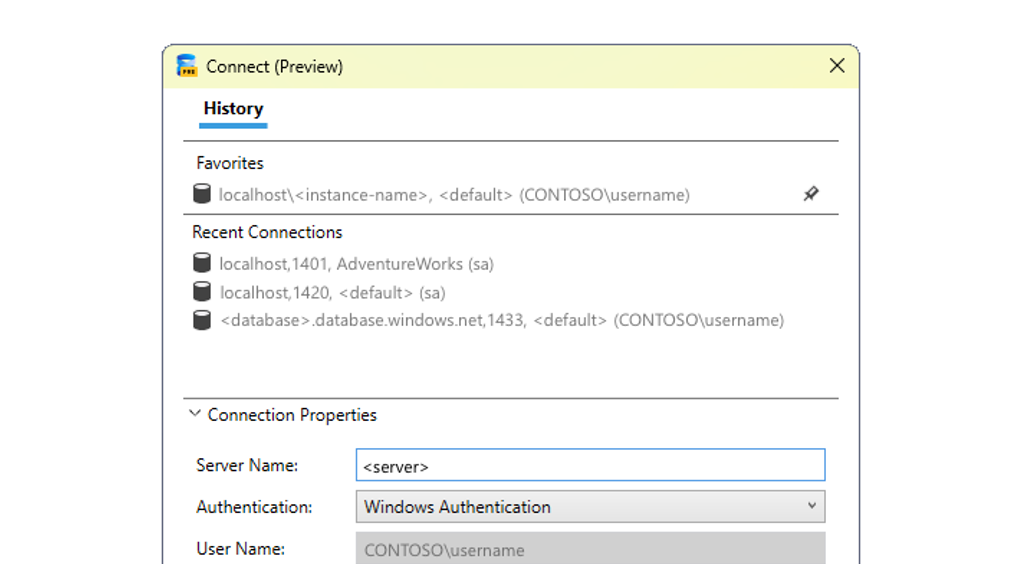Click database icon next to localhost,1401 connection
This screenshot has width=1032, height=564.
tap(202, 264)
